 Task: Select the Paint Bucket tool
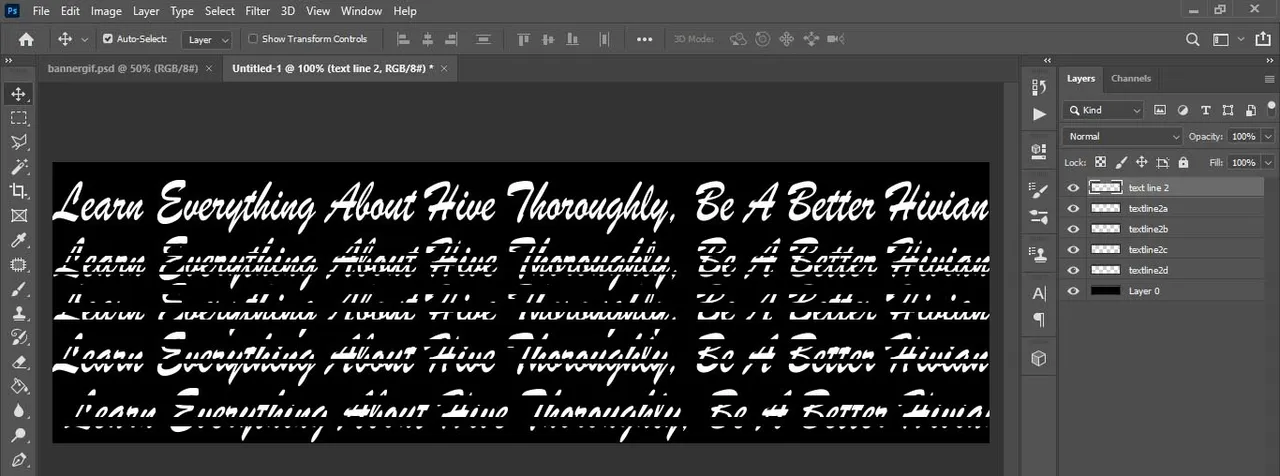click(x=18, y=386)
